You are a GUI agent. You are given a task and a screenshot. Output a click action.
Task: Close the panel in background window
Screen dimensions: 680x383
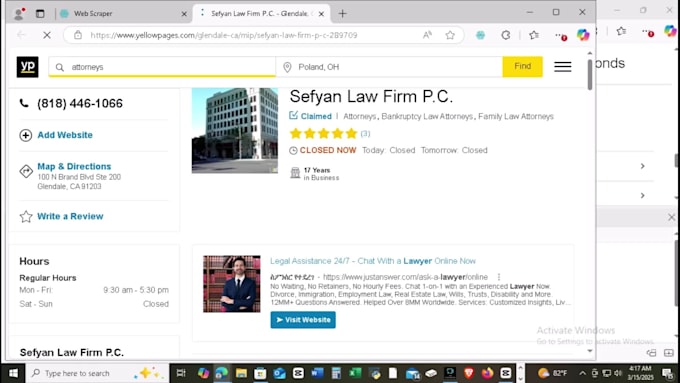coord(671,217)
